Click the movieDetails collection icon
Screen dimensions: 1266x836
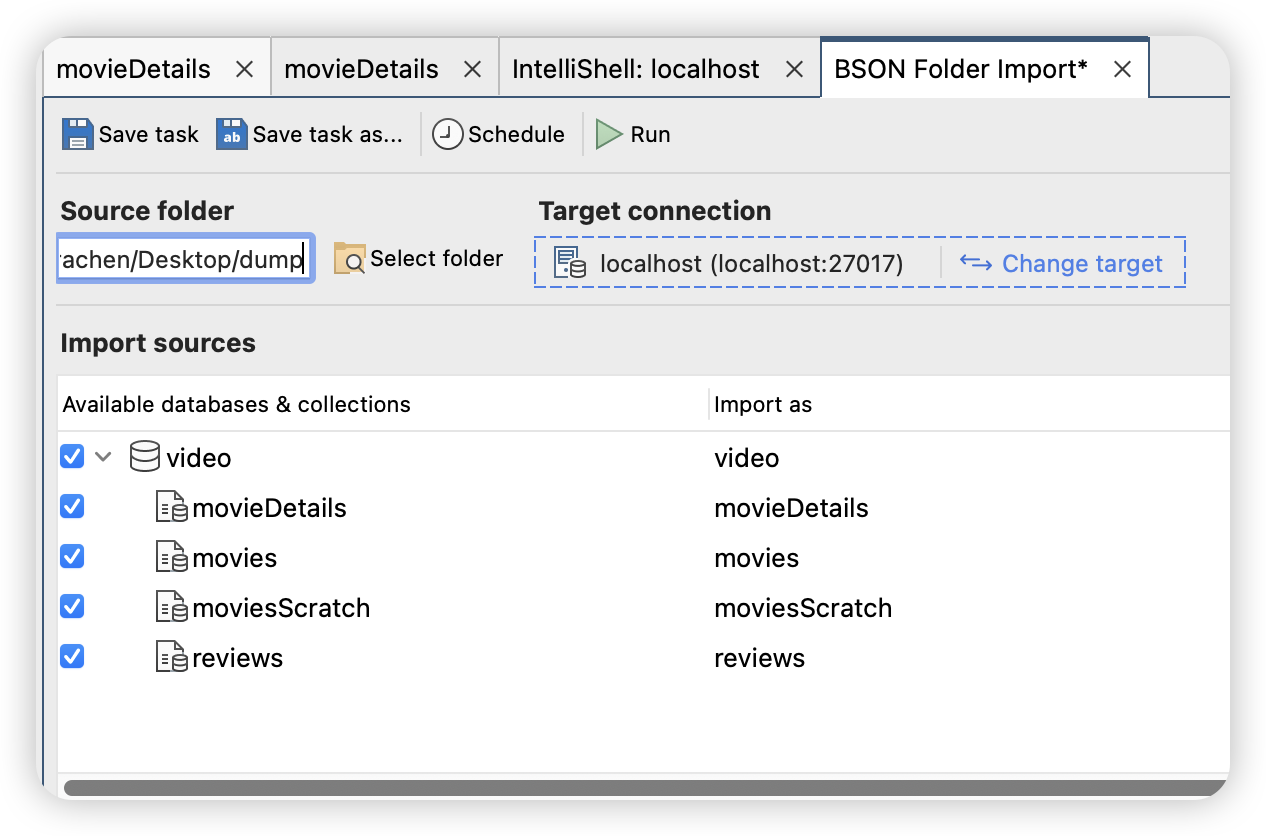[171, 508]
